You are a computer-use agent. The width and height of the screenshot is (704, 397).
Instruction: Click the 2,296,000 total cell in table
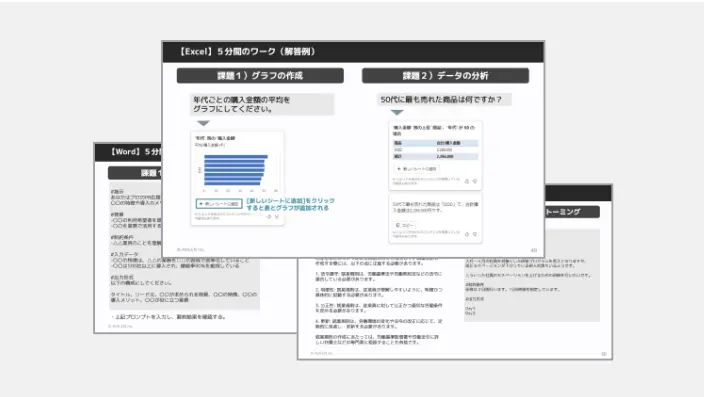[445, 157]
